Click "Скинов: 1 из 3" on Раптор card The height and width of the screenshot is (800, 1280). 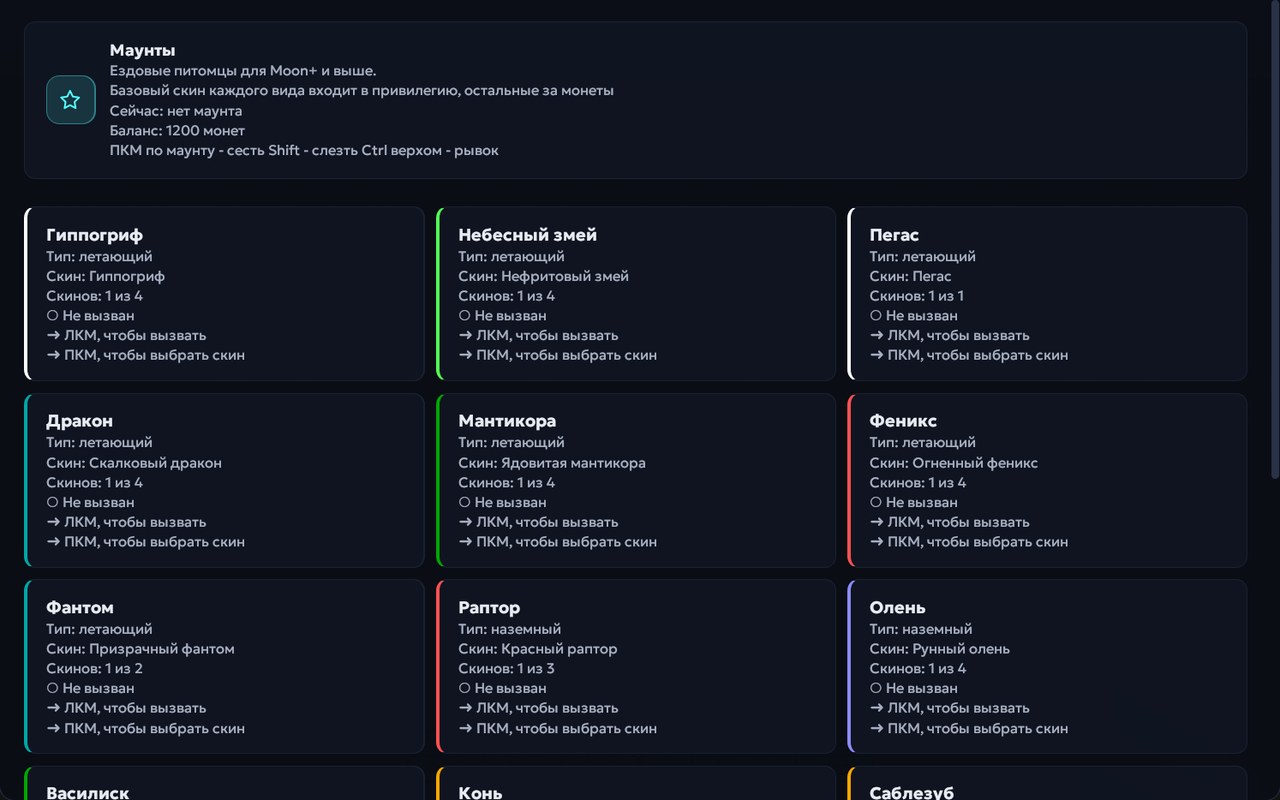tap(506, 669)
